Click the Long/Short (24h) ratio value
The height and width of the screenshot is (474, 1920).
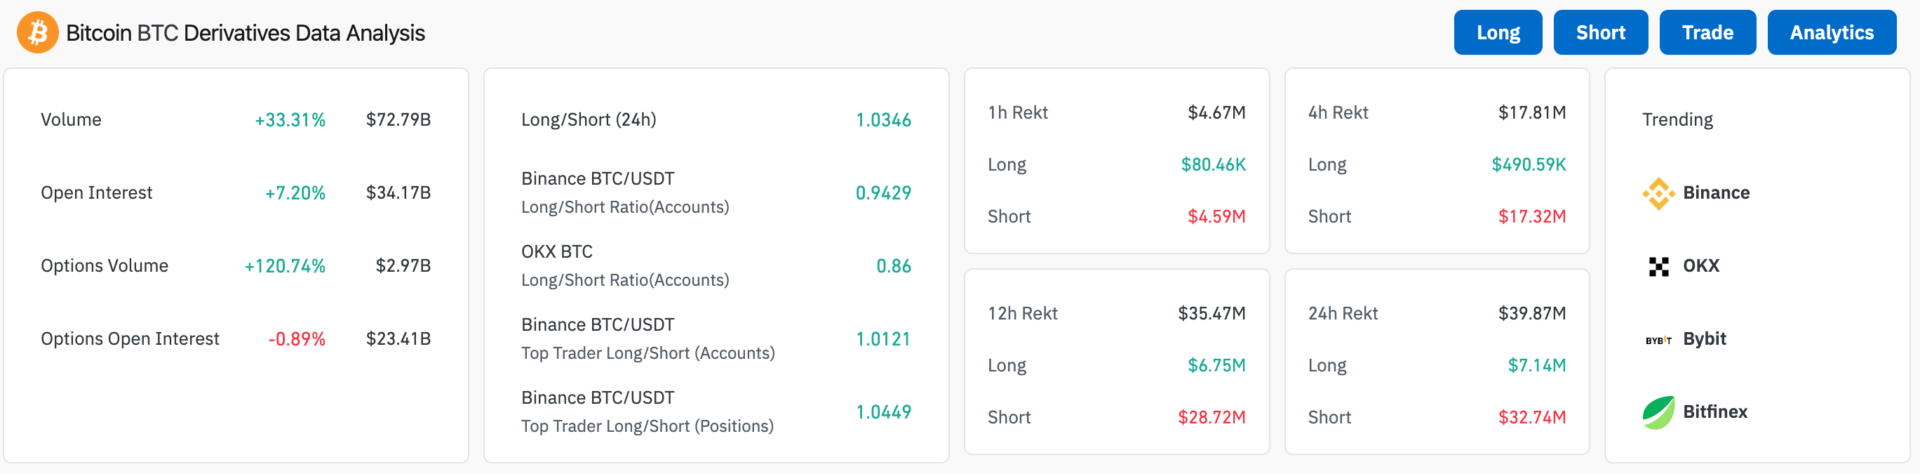(x=883, y=120)
